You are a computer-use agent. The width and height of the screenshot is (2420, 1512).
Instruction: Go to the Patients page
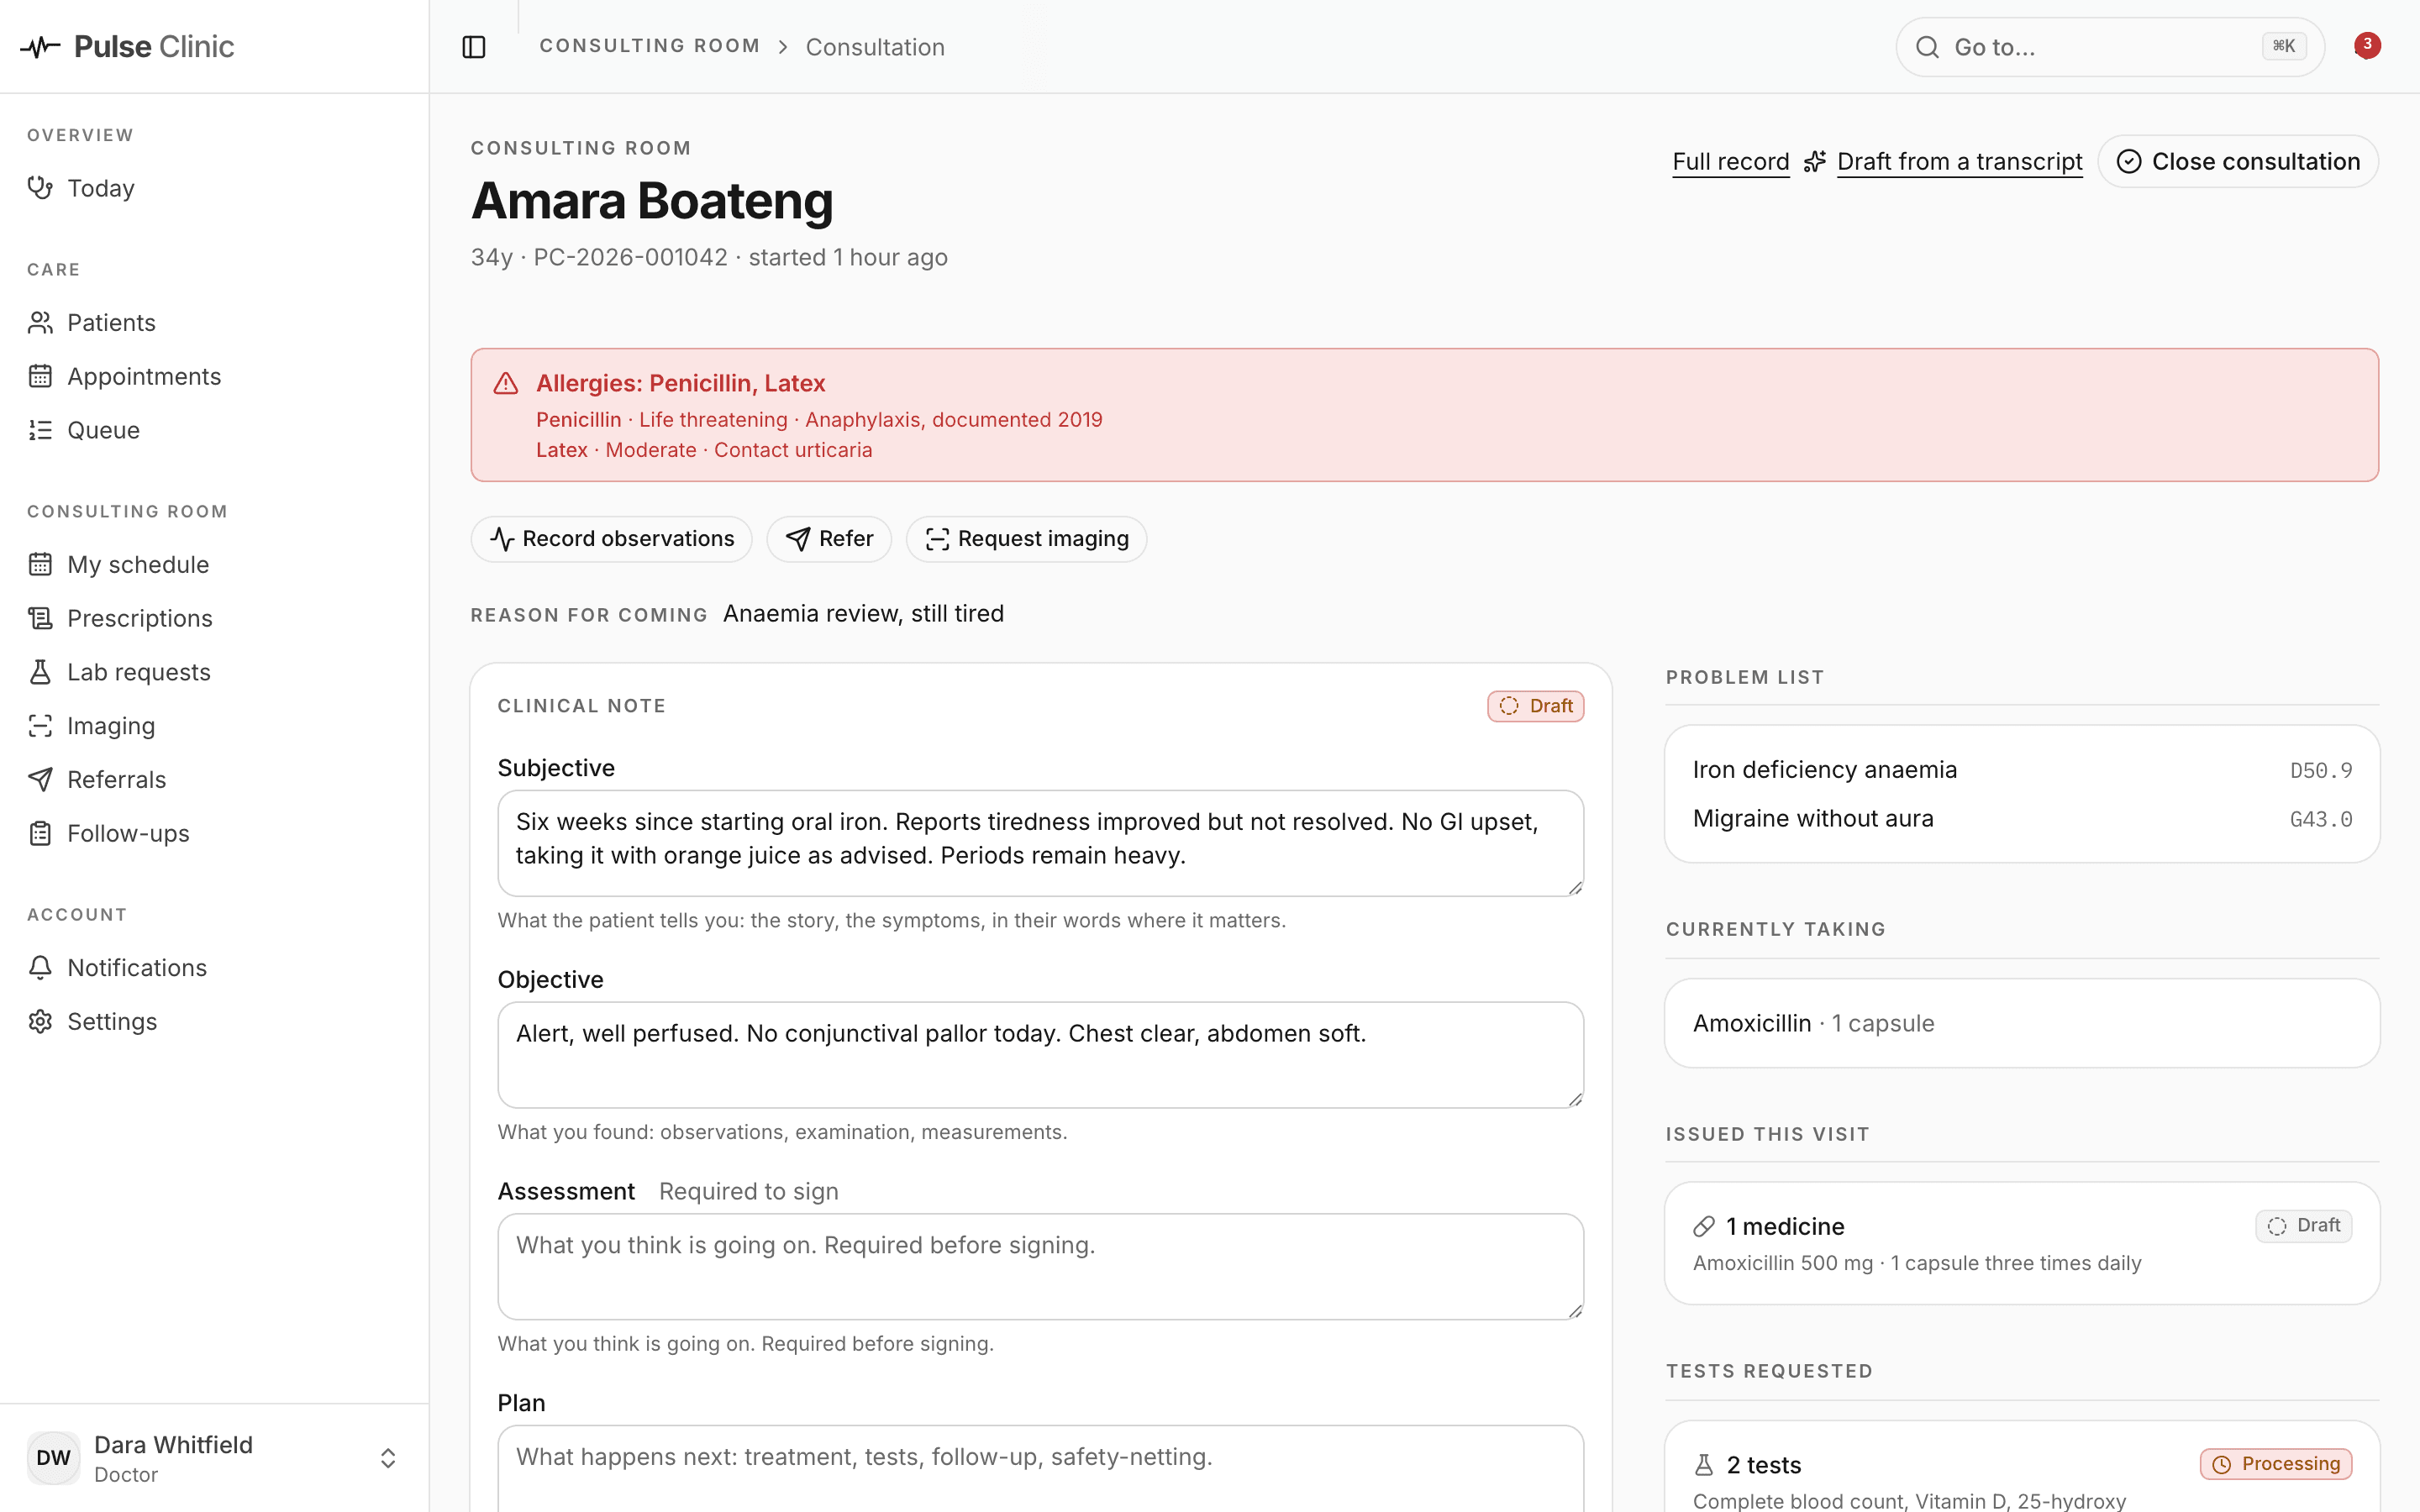[x=214, y=322]
